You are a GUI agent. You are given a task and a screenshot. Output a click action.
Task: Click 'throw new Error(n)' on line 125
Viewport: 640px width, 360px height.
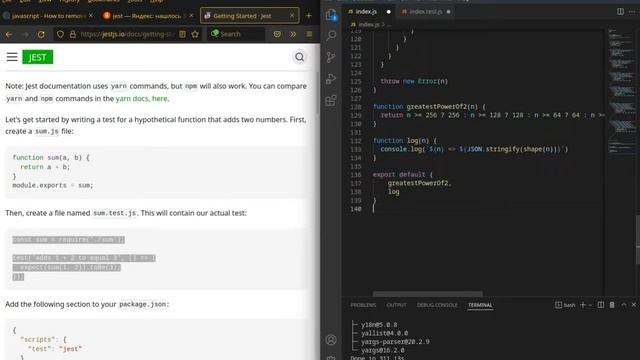click(414, 81)
